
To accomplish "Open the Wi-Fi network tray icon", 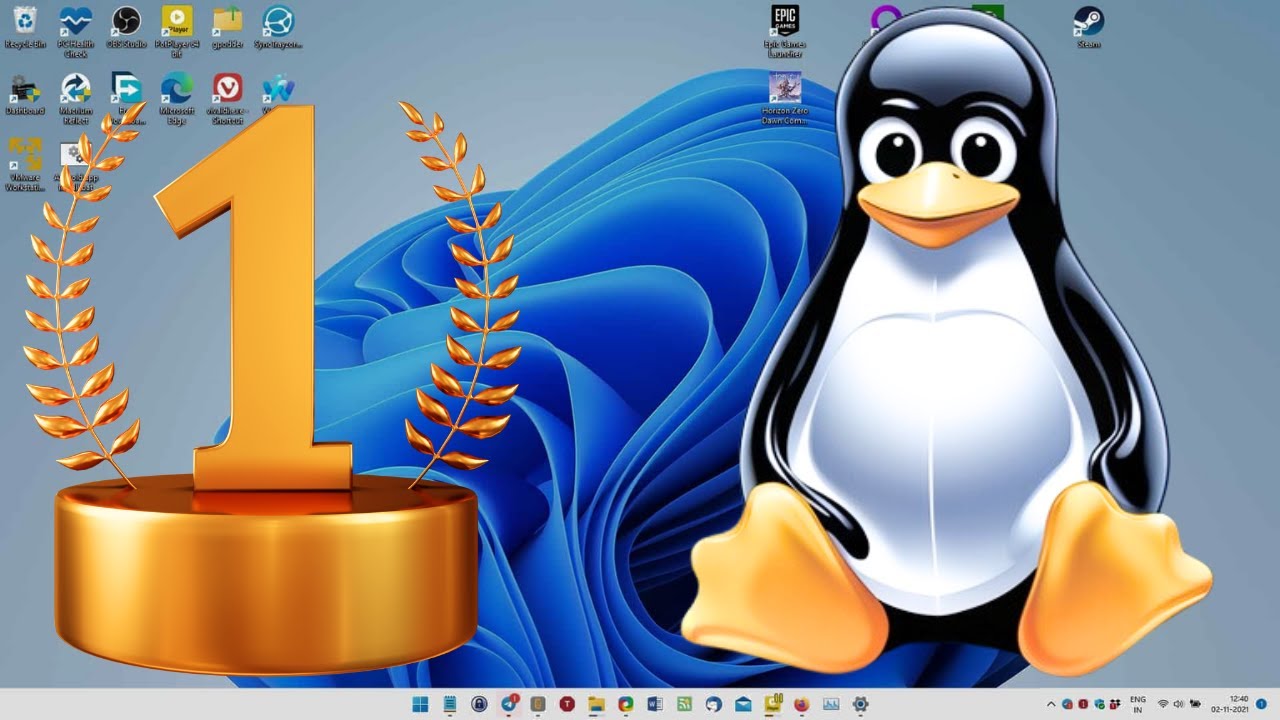I will pos(1163,704).
